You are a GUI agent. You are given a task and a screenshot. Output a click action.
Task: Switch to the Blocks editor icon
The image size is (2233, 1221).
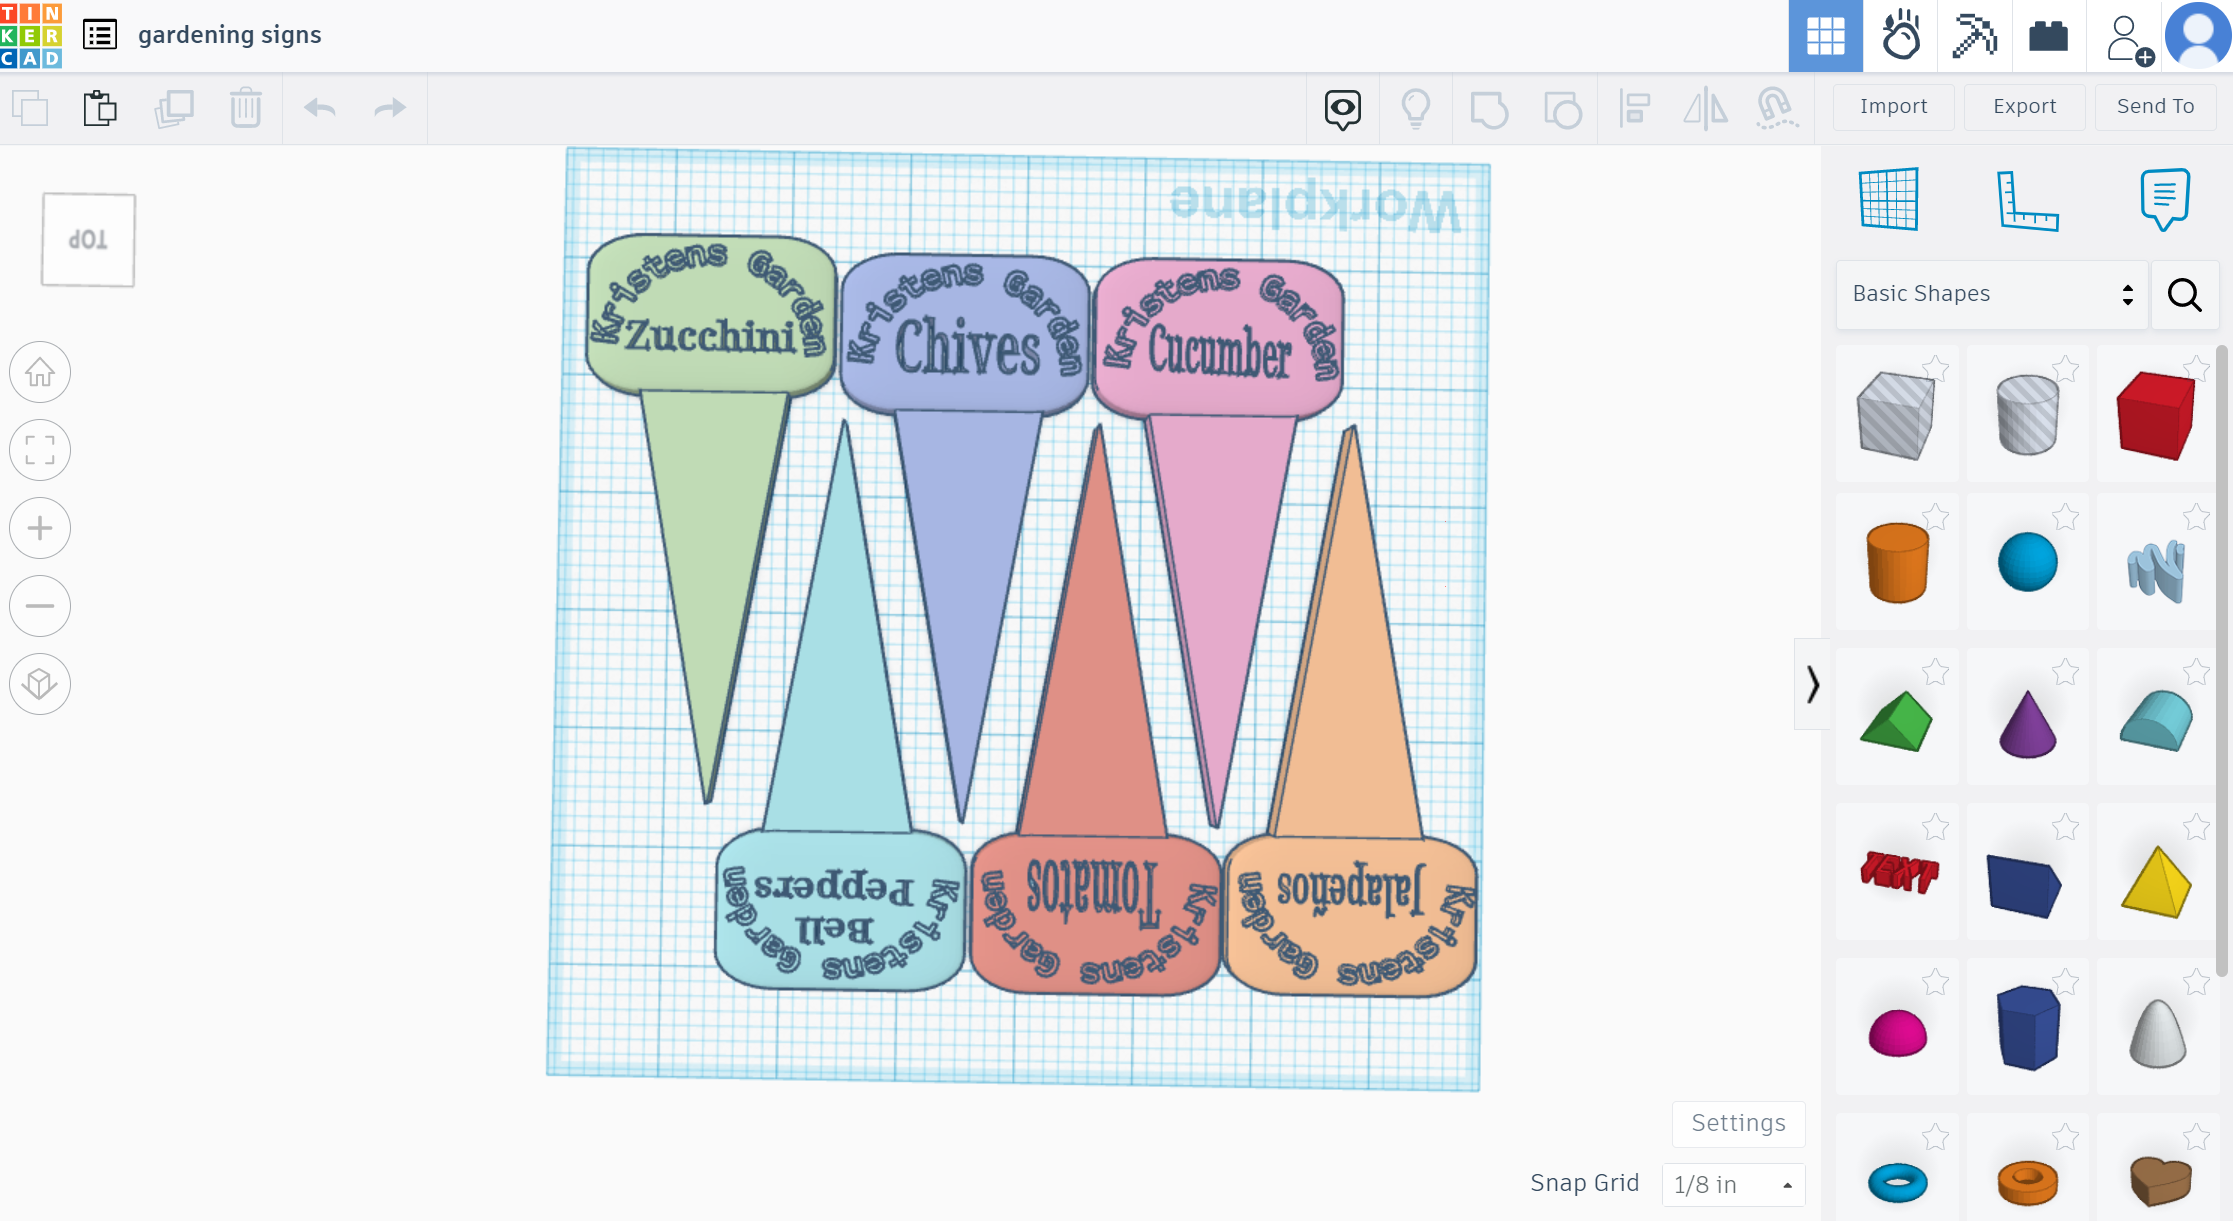pyautogui.click(x=1974, y=36)
